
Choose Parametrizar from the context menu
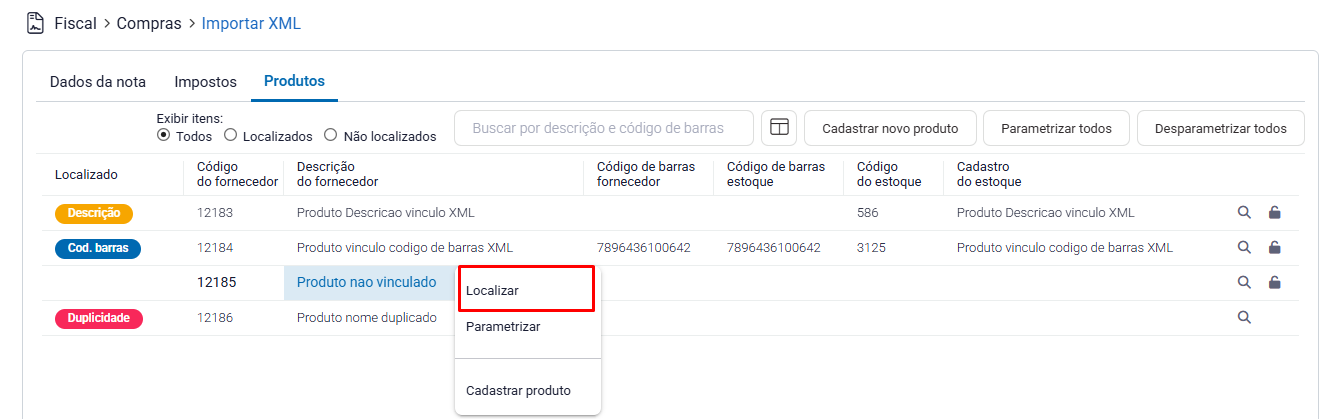pyautogui.click(x=503, y=326)
